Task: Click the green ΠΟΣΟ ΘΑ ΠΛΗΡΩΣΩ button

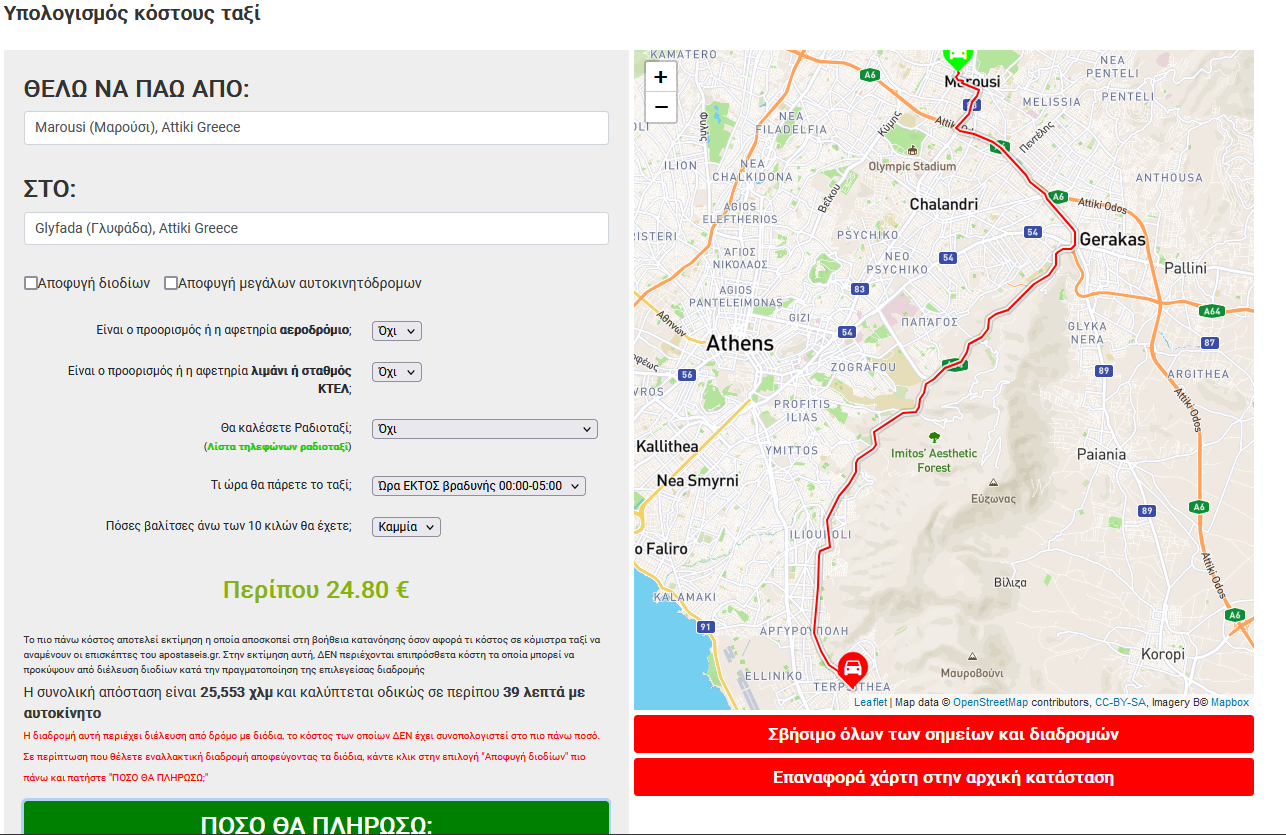Action: coord(316,819)
